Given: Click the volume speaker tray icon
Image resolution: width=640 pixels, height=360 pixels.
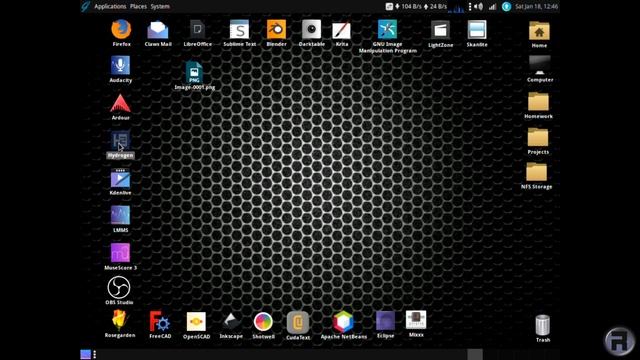Looking at the screenshot, I should pyautogui.click(x=479, y=7).
